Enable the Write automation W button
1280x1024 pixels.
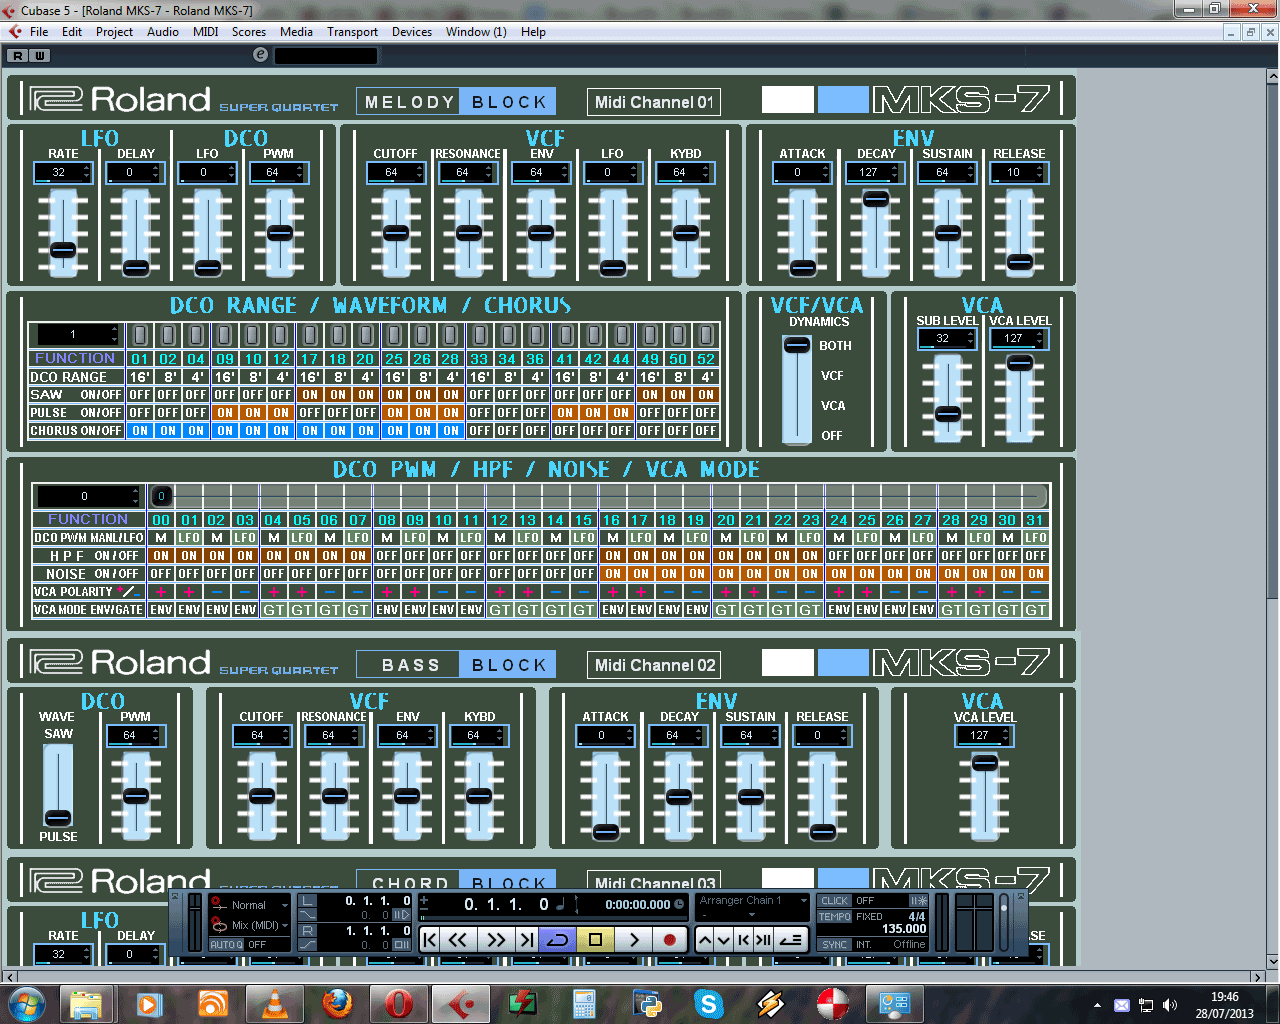[39, 56]
